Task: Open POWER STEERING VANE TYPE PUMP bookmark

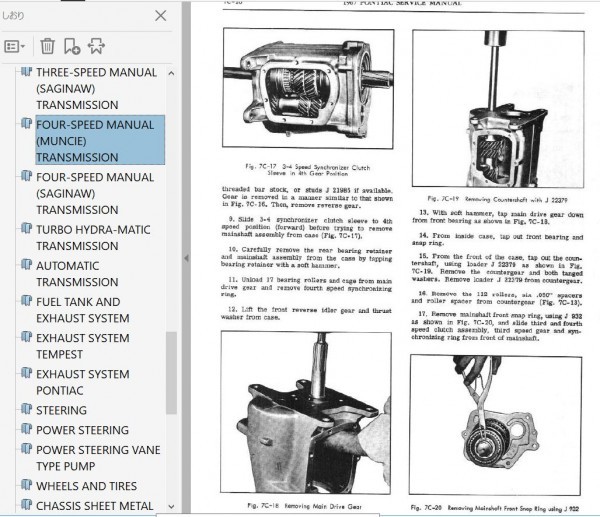Action: pyautogui.click(x=98, y=458)
